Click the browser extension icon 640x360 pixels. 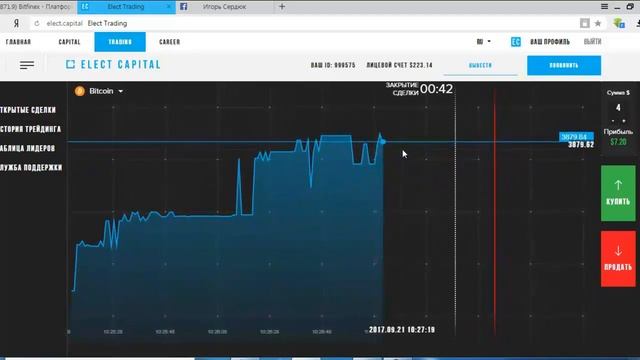pos(619,23)
